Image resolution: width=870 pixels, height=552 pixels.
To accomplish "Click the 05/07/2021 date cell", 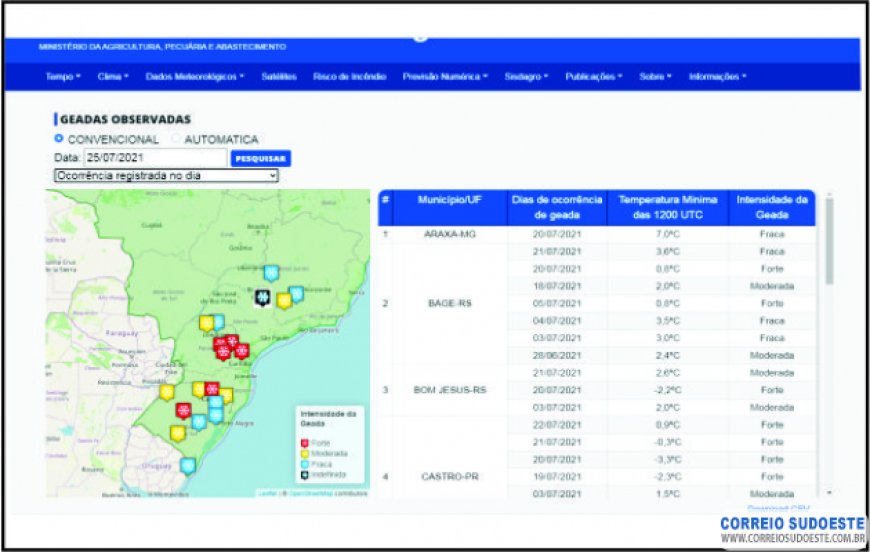I will 557,303.
